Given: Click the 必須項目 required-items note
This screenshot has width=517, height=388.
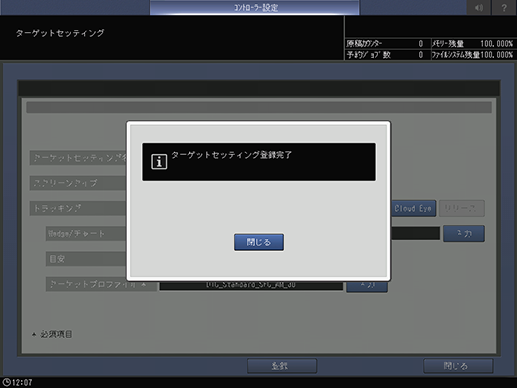Looking at the screenshot, I should coord(52,334).
